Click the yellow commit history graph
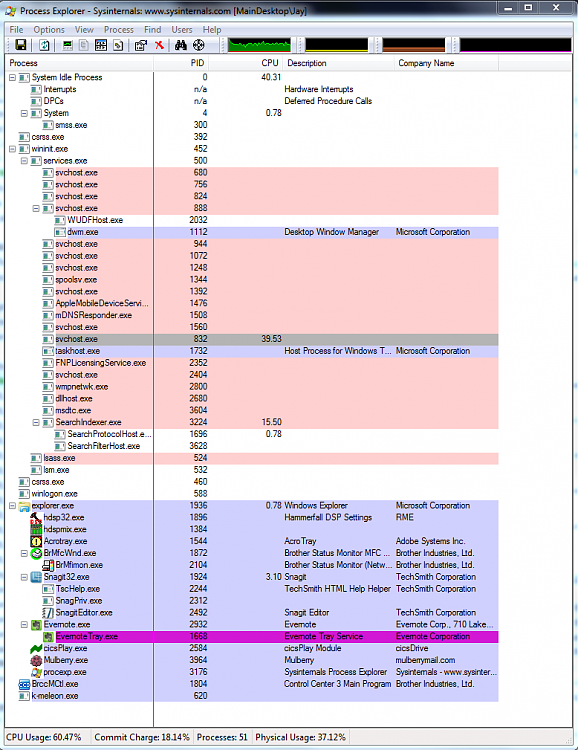The image size is (578, 750). (x=337, y=45)
